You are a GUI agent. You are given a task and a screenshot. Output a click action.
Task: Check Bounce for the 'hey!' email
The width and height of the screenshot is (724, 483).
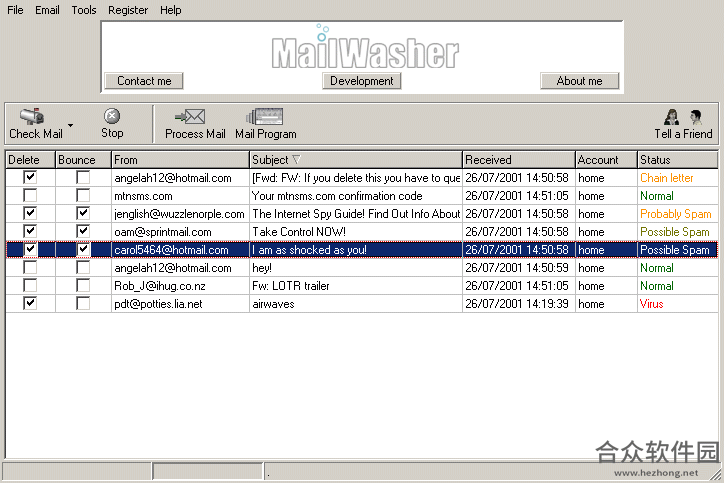tap(83, 267)
